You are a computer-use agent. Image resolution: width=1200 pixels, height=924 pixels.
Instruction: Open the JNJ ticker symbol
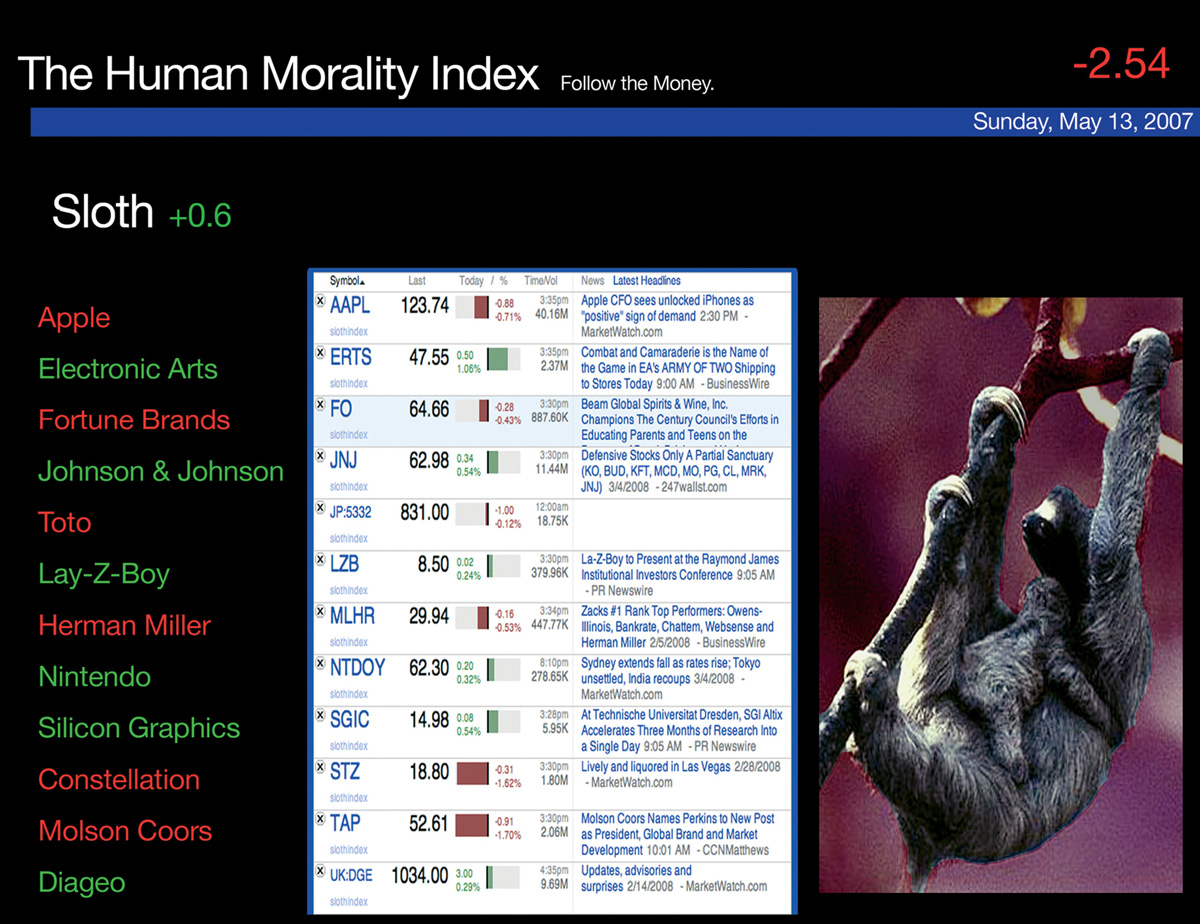click(344, 460)
